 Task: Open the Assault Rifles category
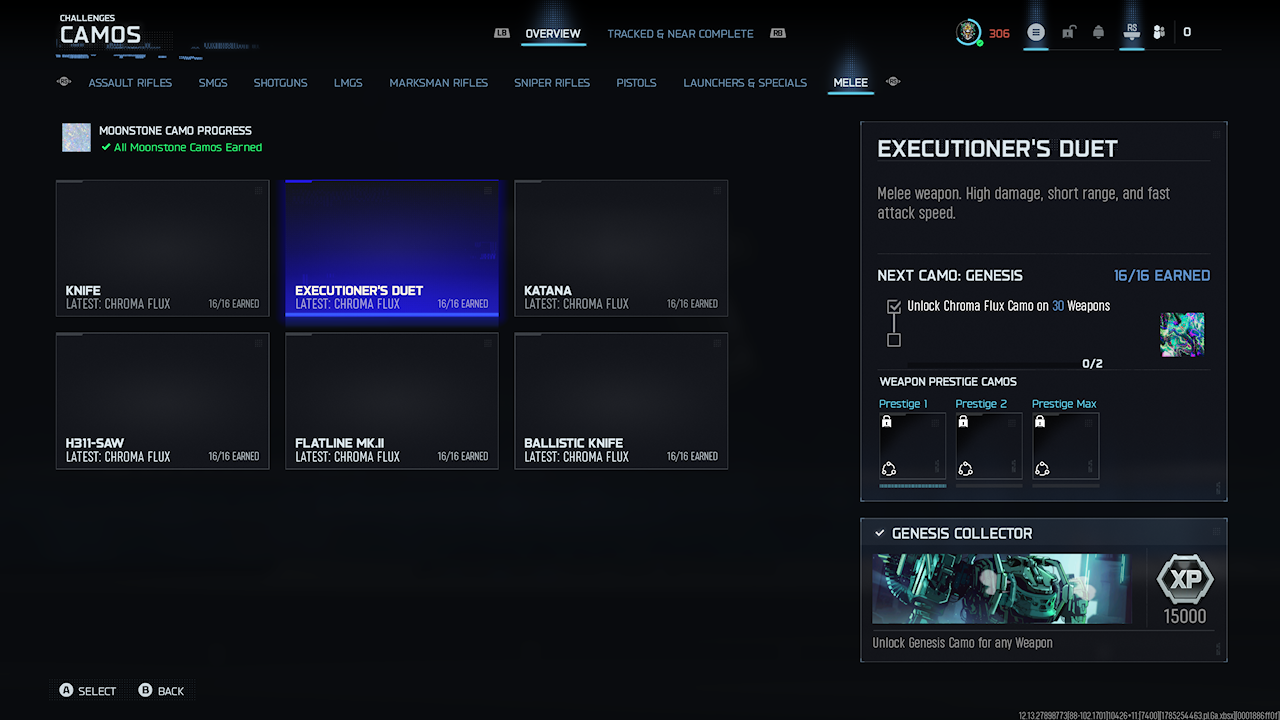point(130,83)
